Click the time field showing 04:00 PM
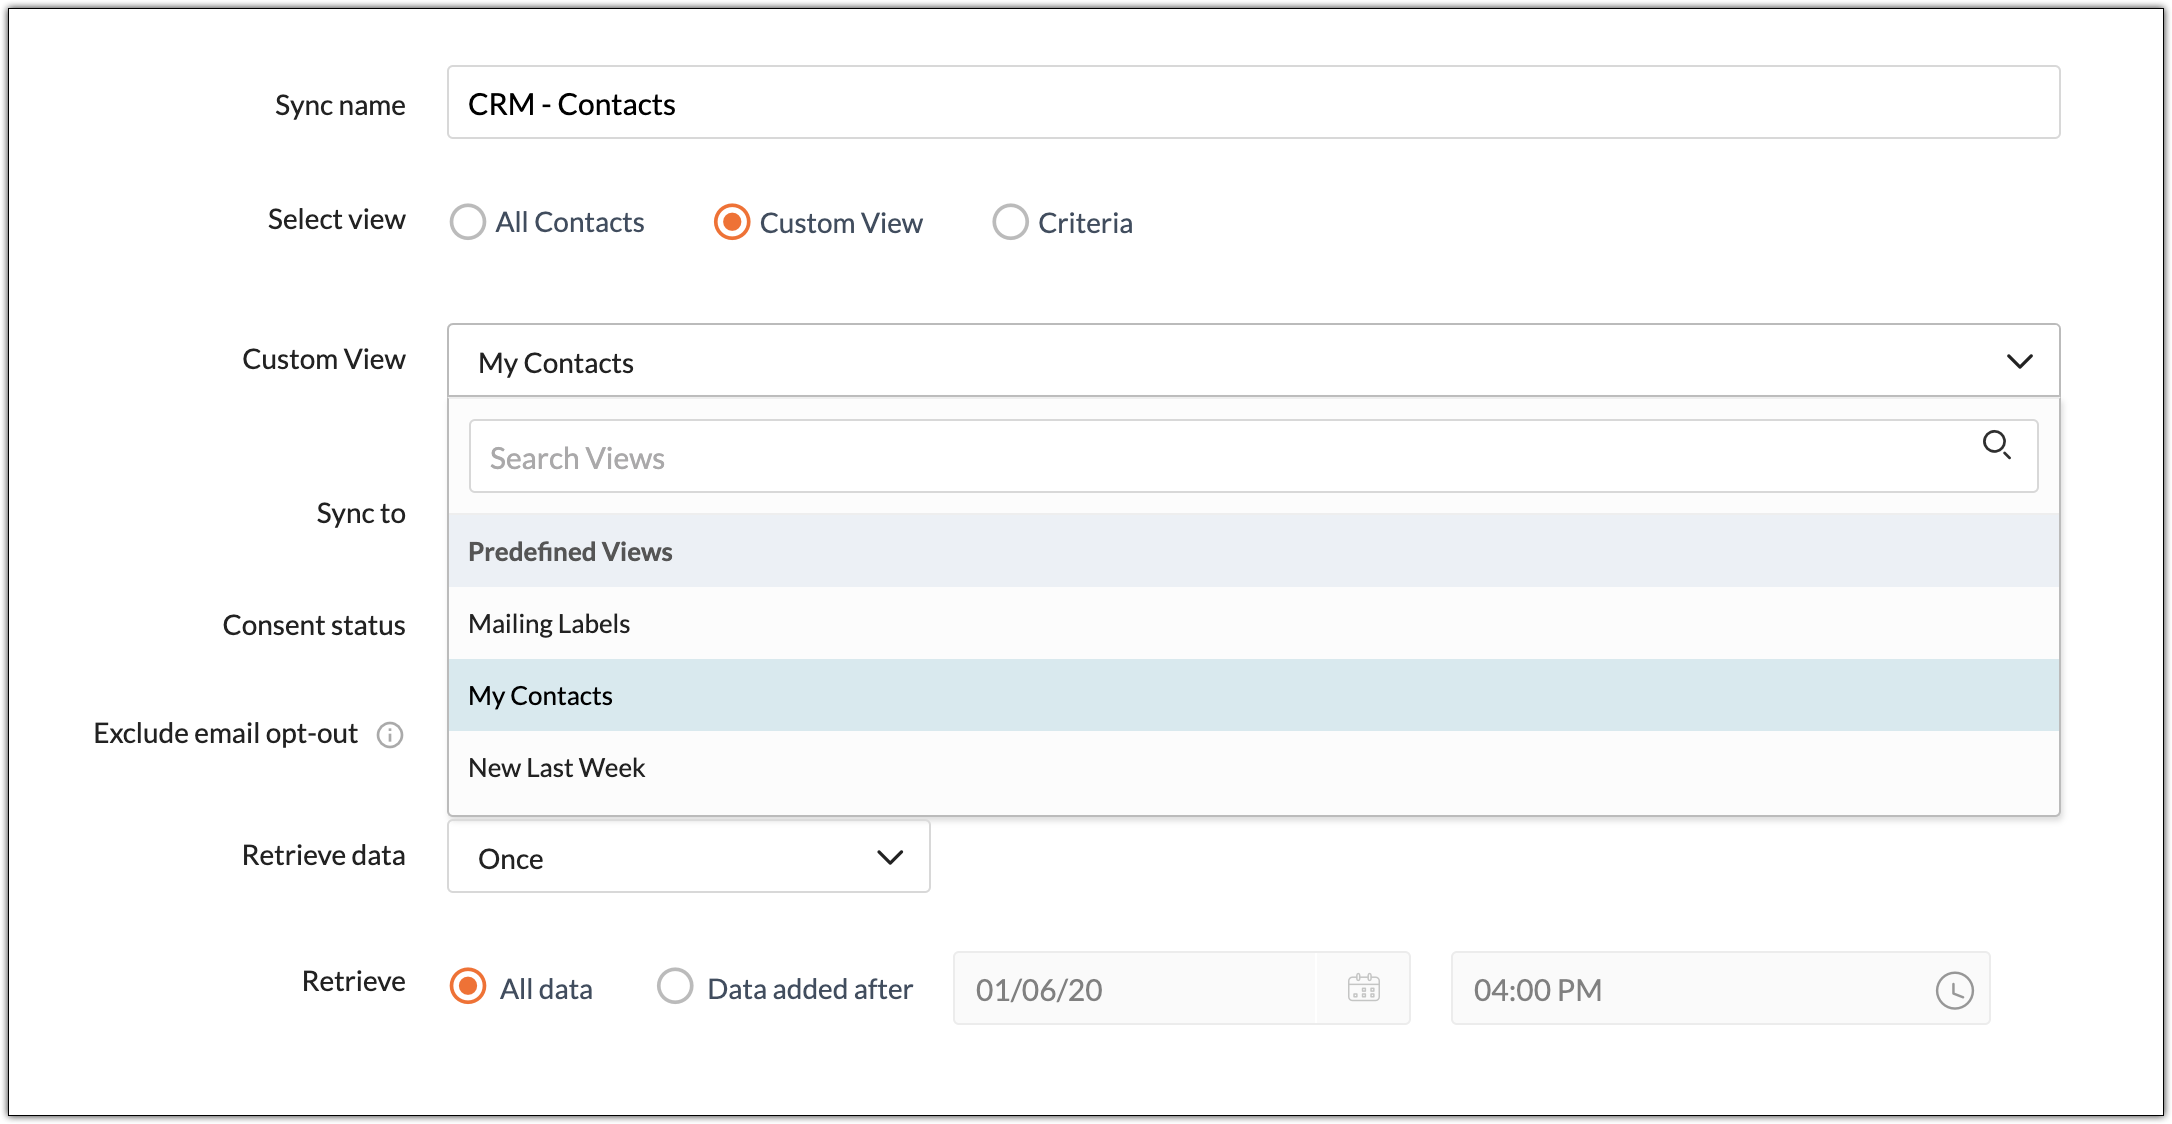Image resolution: width=2172 pixels, height=1124 pixels. click(x=1650, y=989)
